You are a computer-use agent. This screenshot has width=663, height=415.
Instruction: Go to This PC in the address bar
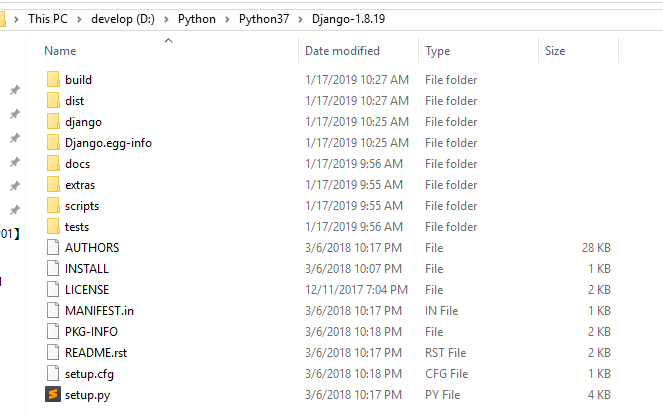[48, 19]
